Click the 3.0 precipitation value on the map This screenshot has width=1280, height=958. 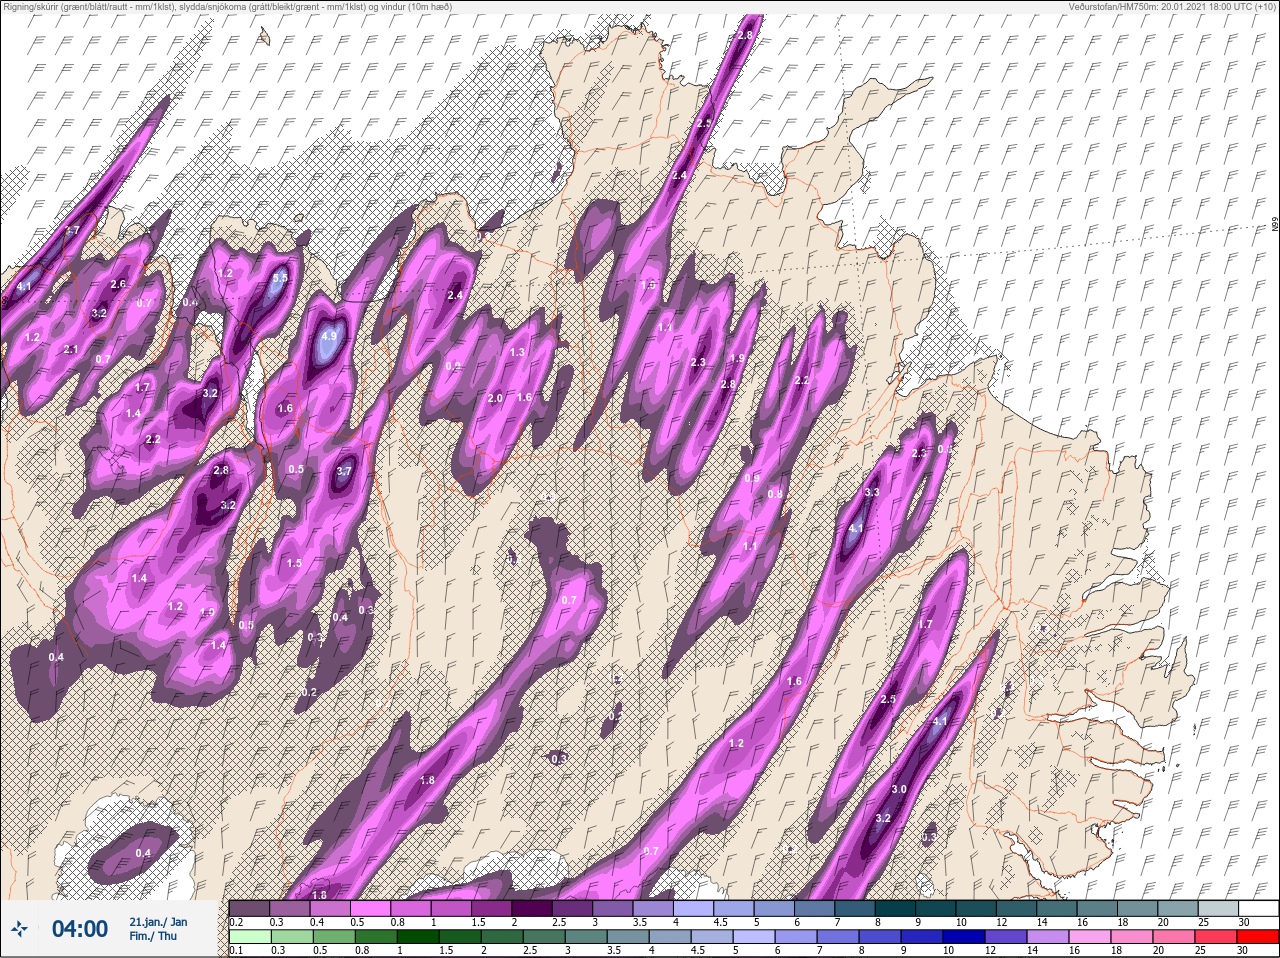(898, 789)
